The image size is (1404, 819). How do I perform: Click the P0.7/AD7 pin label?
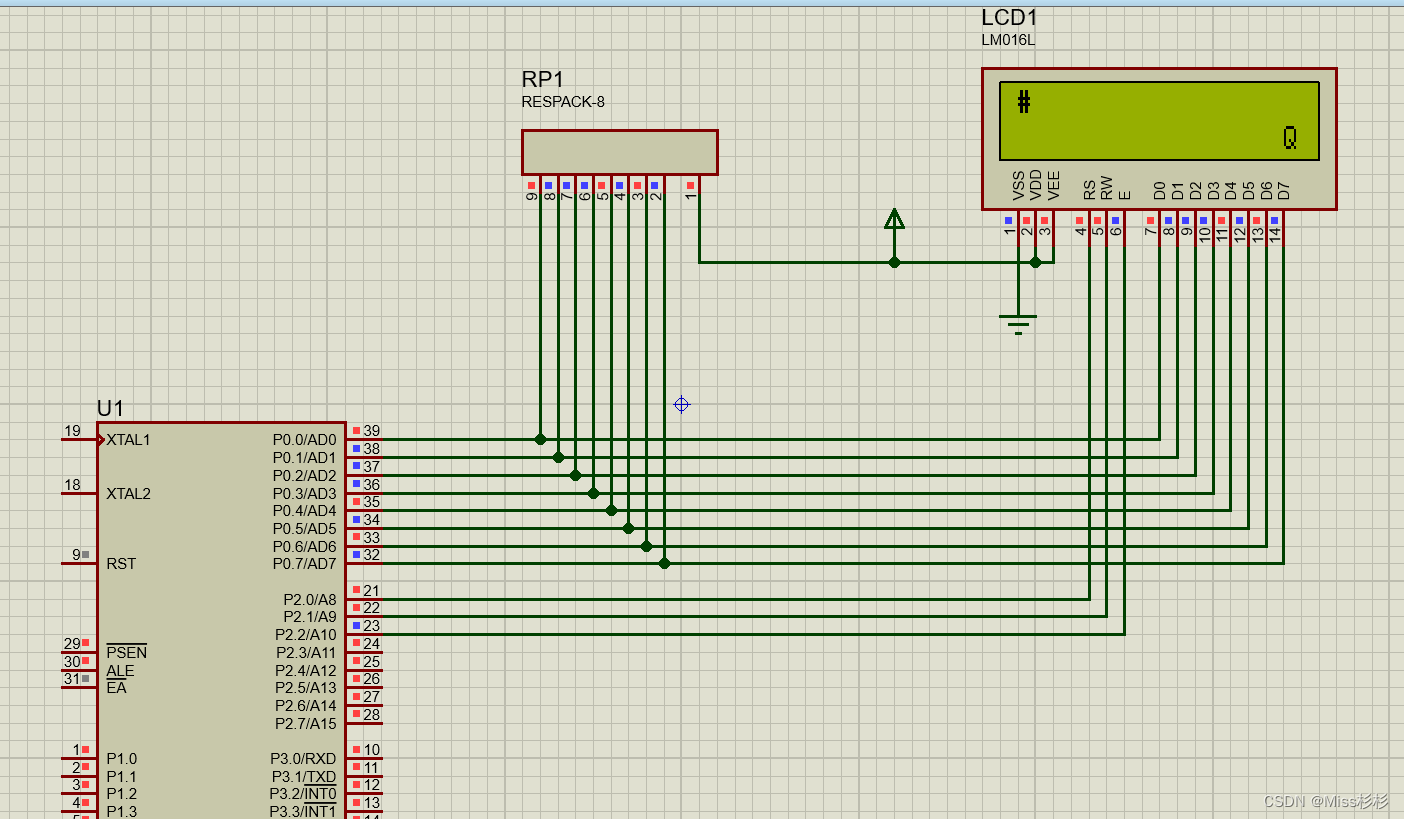(305, 564)
